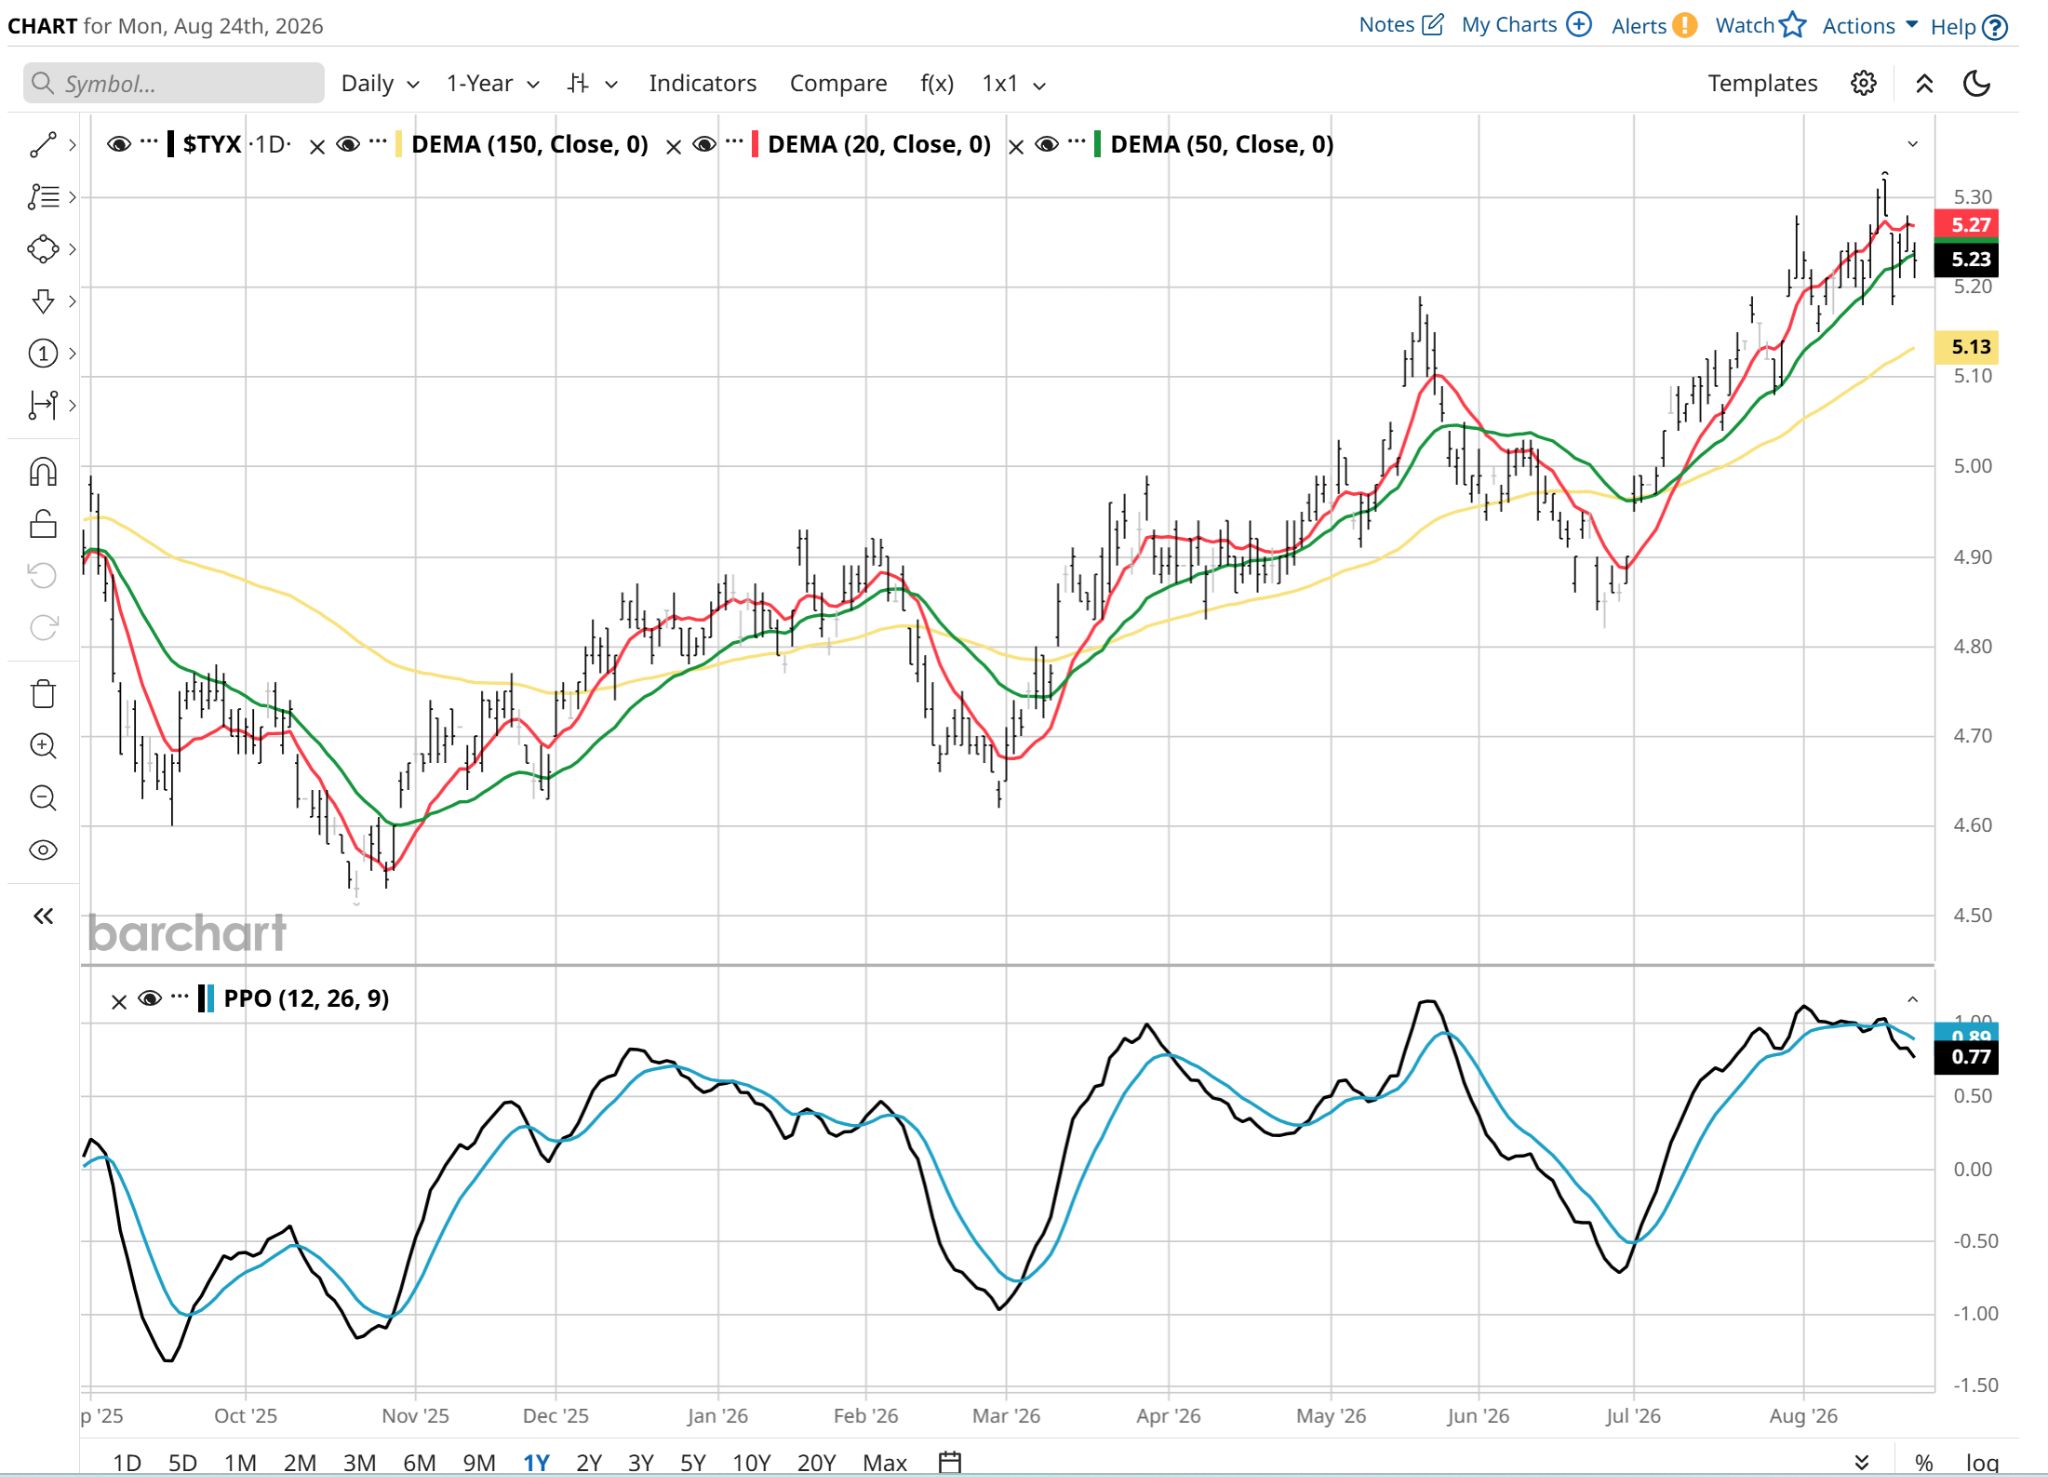
Task: Open the Indicators menu
Action: point(702,84)
